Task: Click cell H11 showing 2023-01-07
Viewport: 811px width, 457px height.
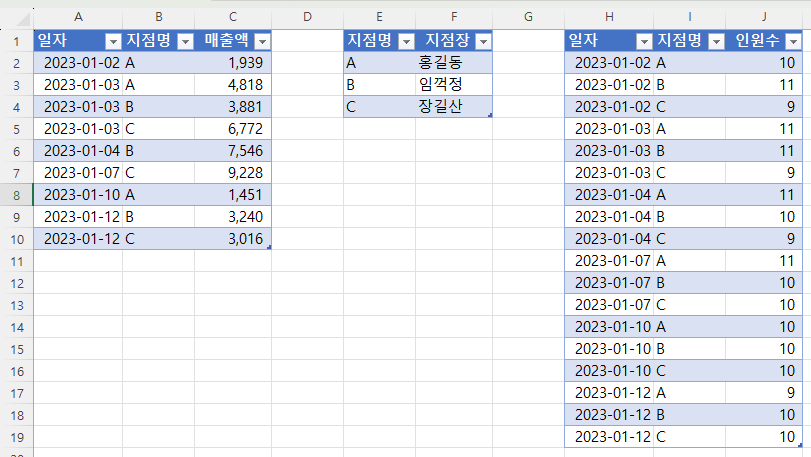Action: pos(609,261)
